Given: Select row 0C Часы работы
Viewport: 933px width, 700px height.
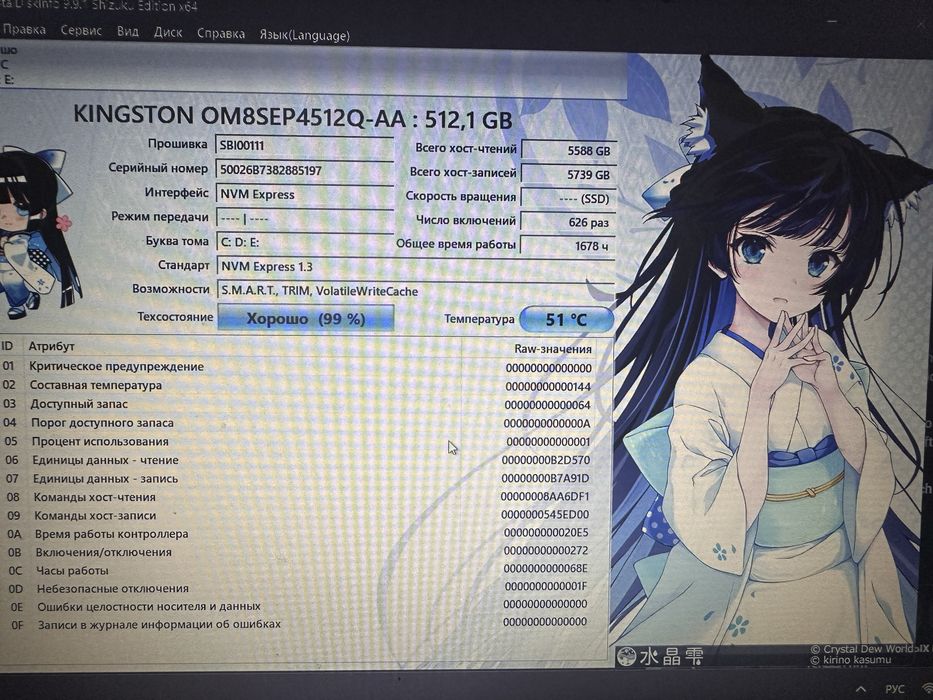Looking at the screenshot, I should (x=298, y=570).
